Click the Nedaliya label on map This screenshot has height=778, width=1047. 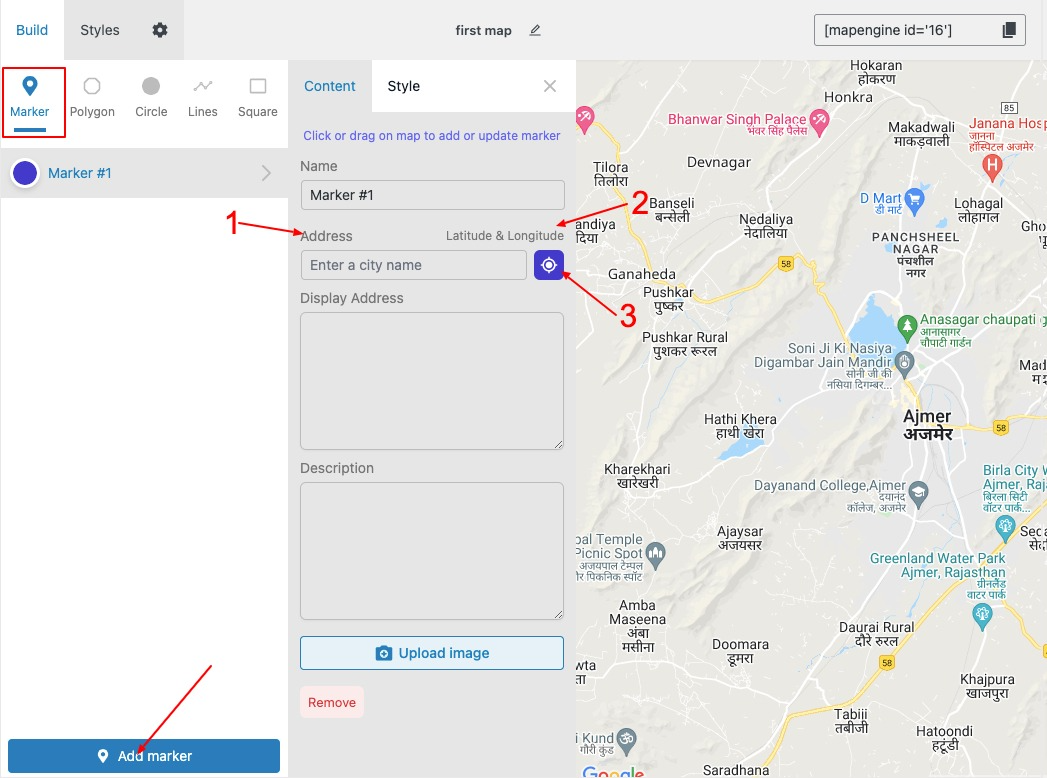click(x=766, y=226)
